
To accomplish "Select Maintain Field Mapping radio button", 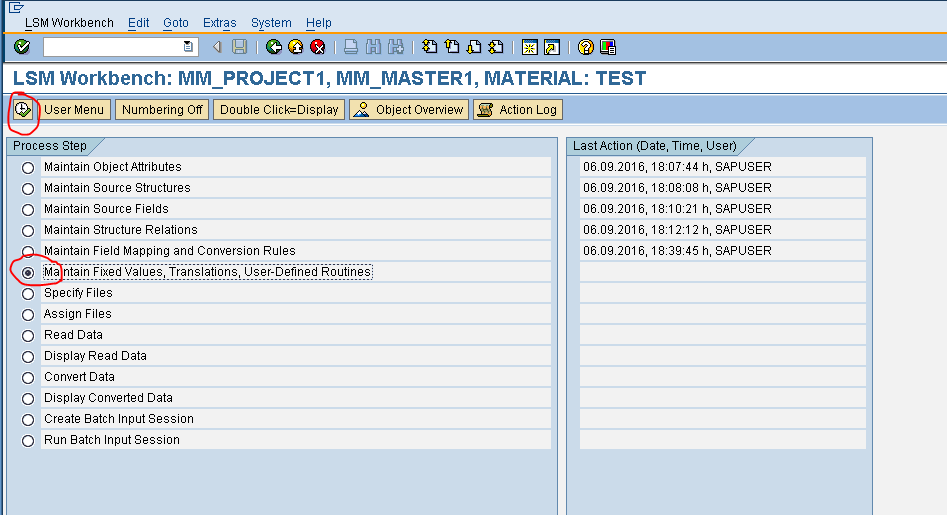I will (28, 251).
